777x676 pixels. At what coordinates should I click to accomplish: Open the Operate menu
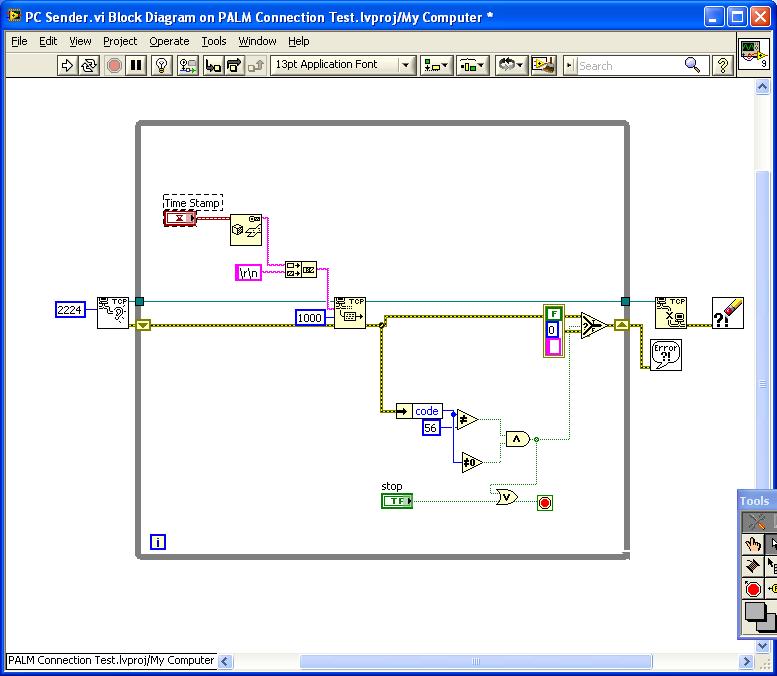point(169,41)
